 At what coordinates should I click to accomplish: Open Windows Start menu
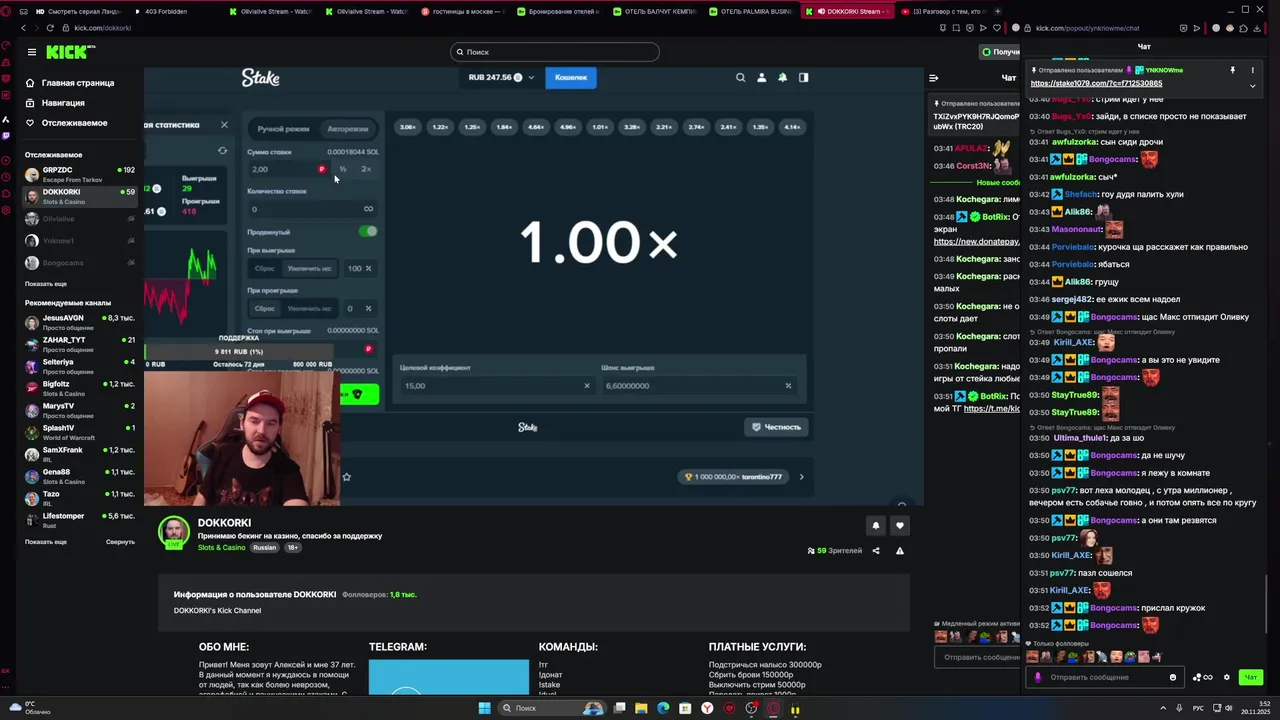485,708
